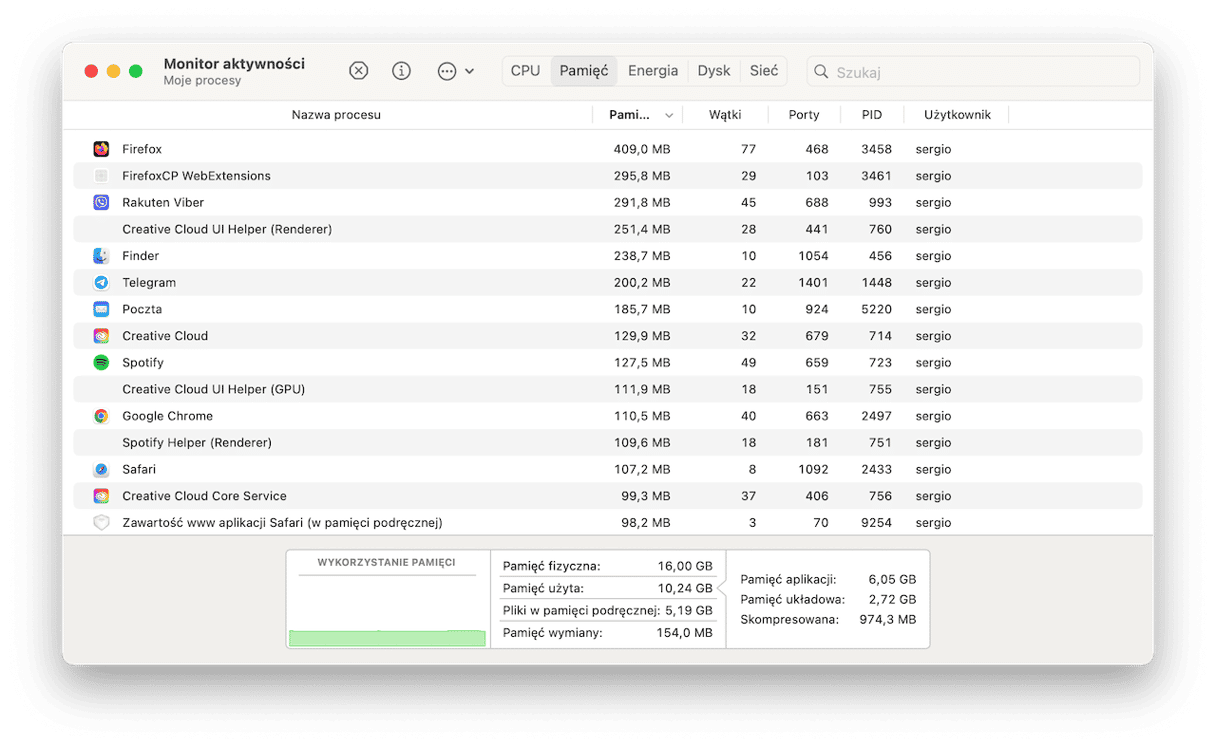The width and height of the screenshot is (1216, 747).
Task: Click the Rakuten Viber icon
Action: click(x=101, y=202)
